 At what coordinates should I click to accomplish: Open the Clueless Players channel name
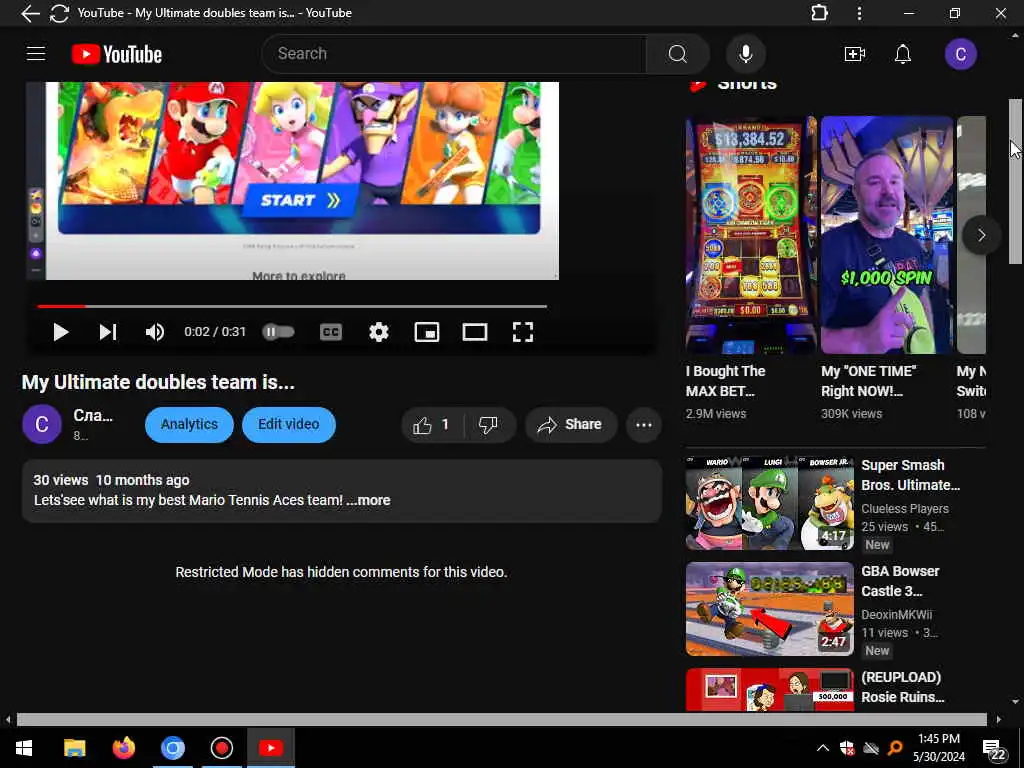point(904,508)
